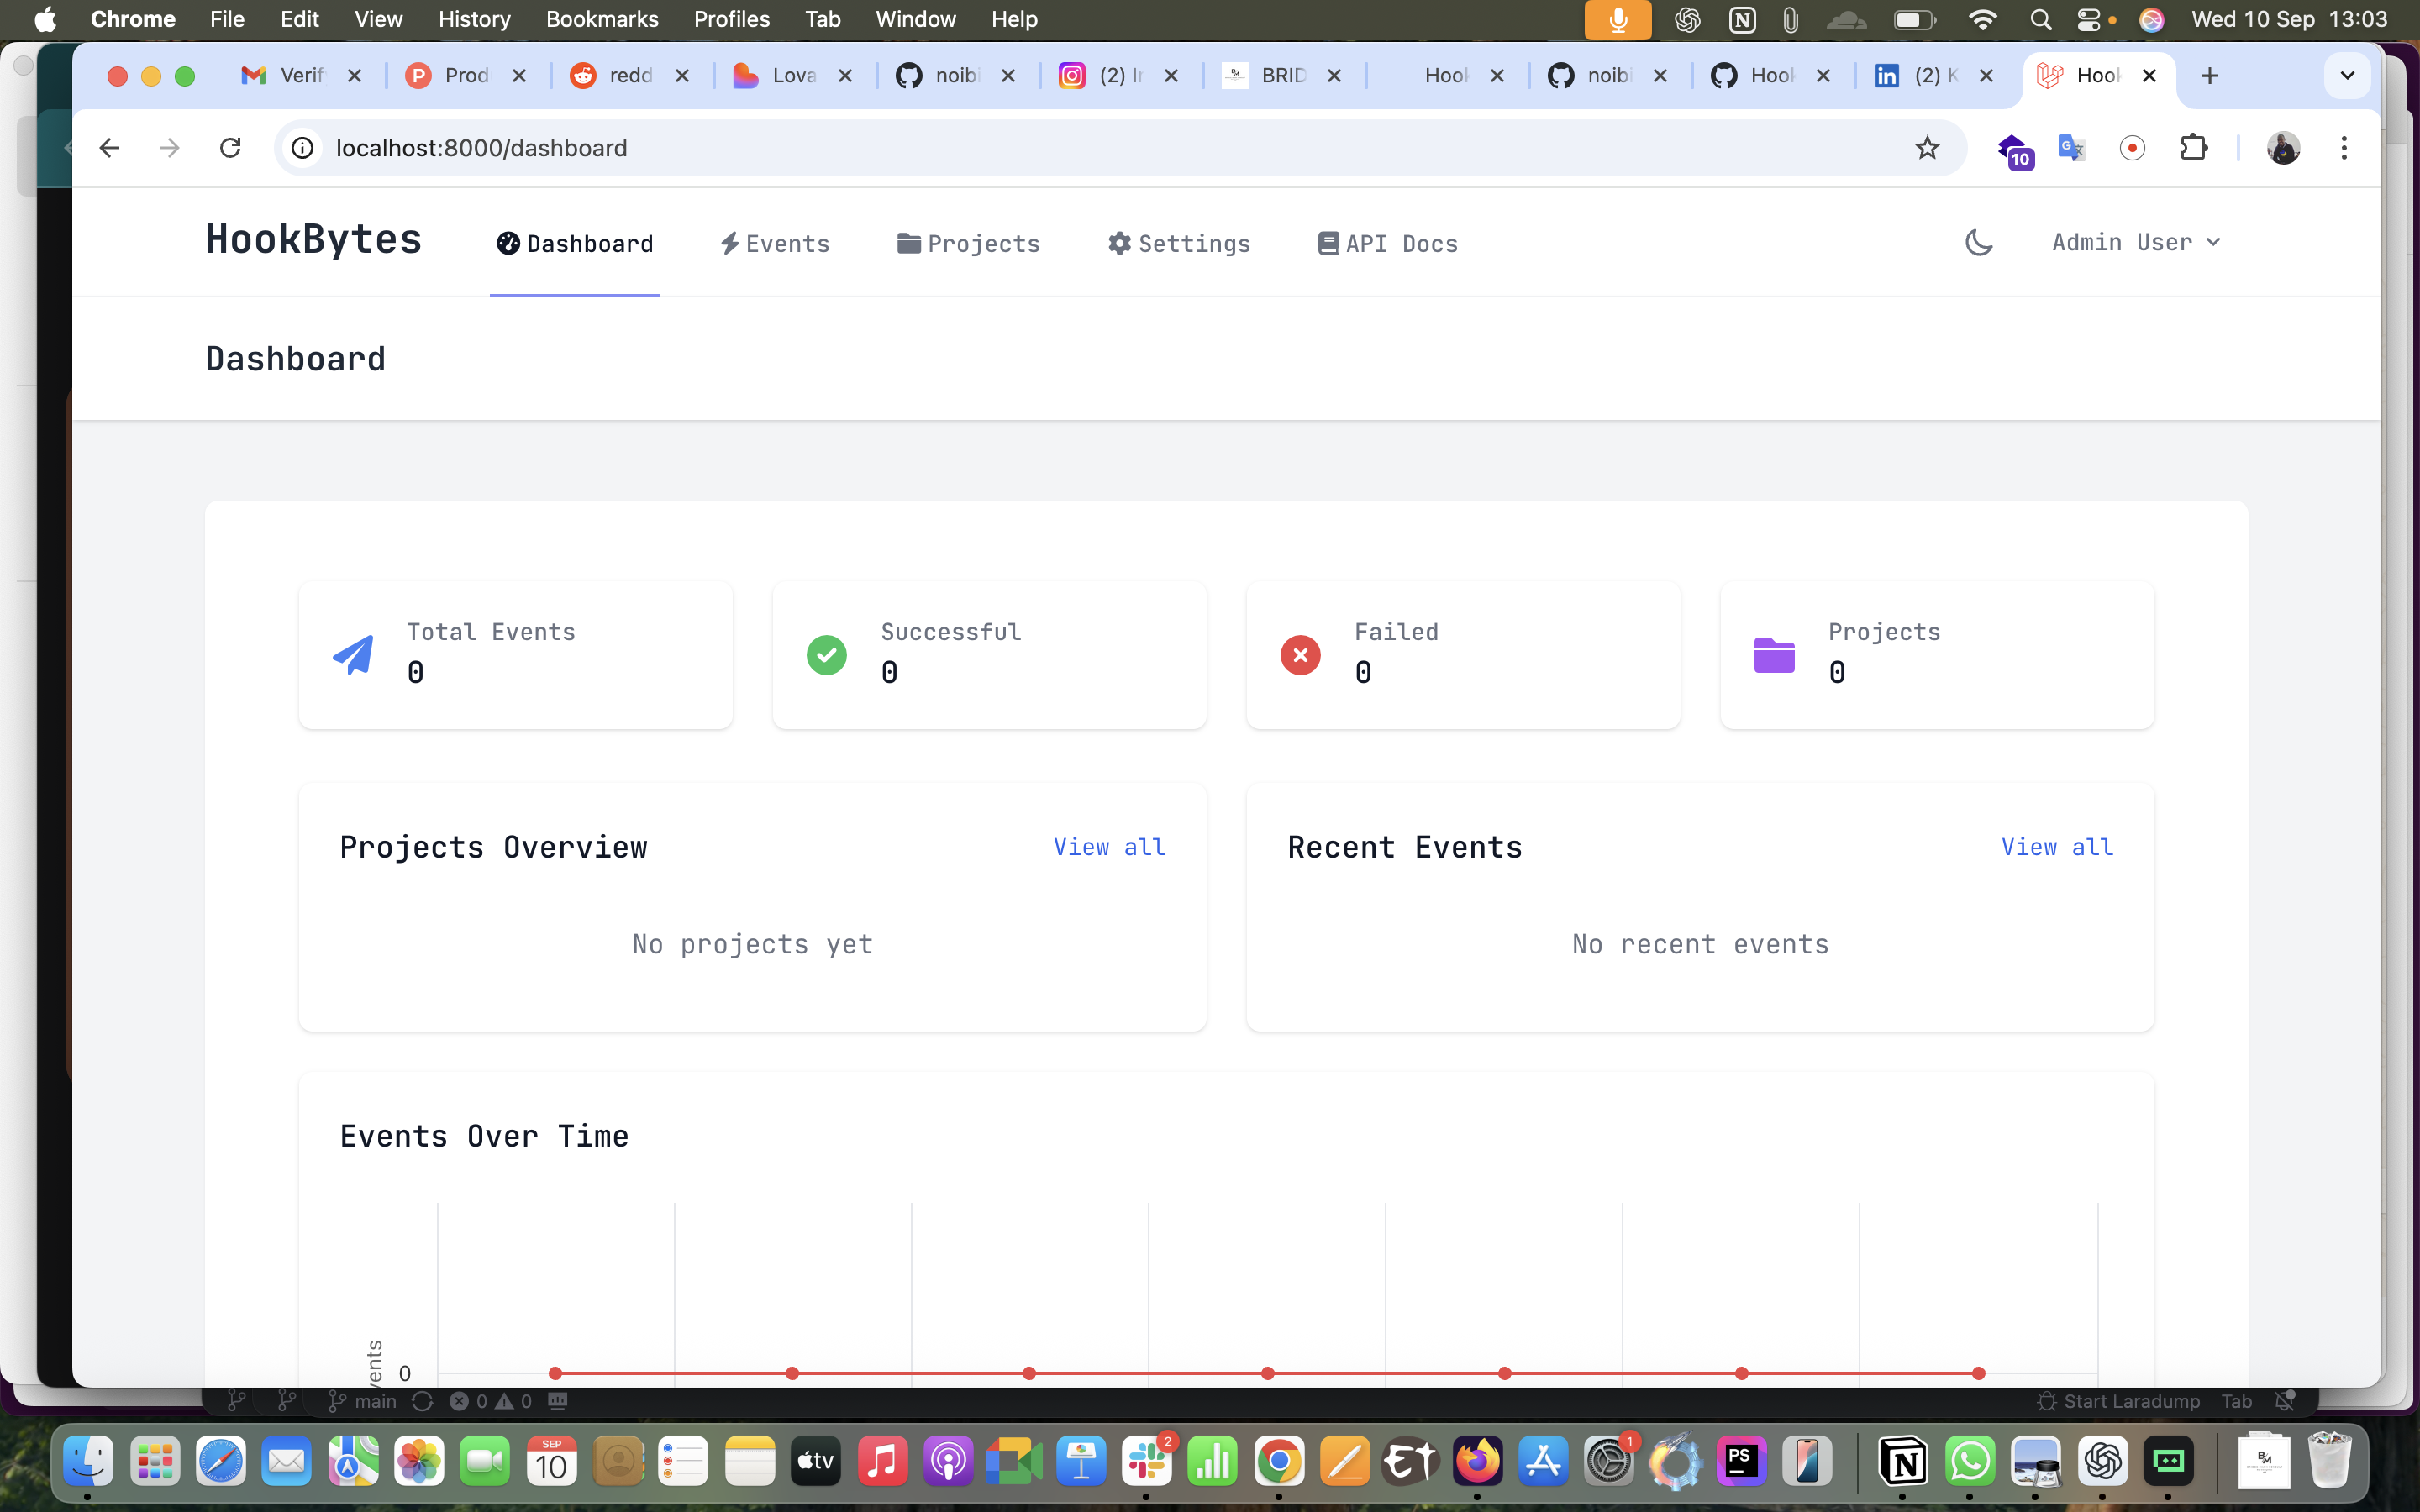Click the orange microphone menu bar icon
The height and width of the screenshot is (1512, 2420).
tap(1617, 19)
